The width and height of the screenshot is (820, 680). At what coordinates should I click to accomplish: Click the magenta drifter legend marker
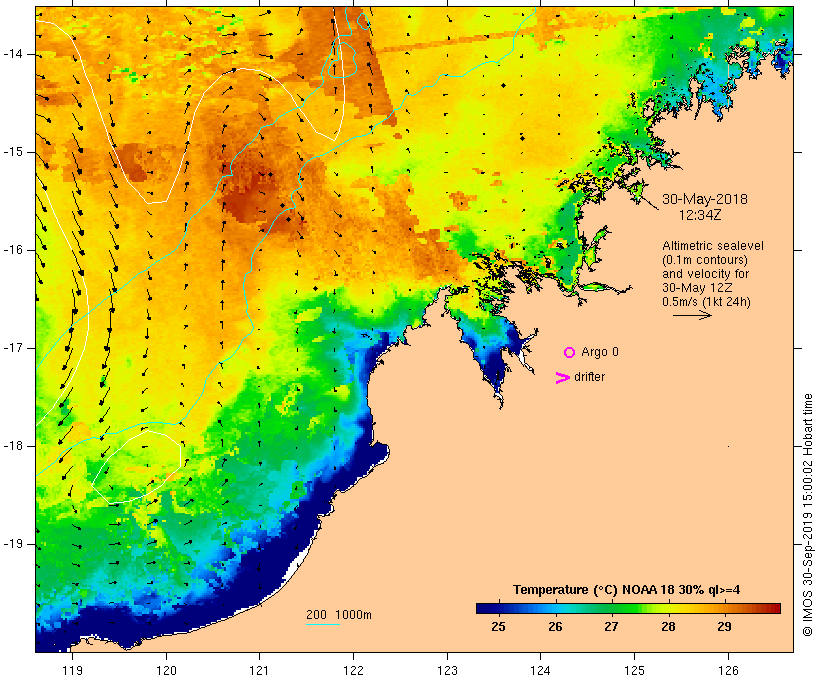coord(562,378)
